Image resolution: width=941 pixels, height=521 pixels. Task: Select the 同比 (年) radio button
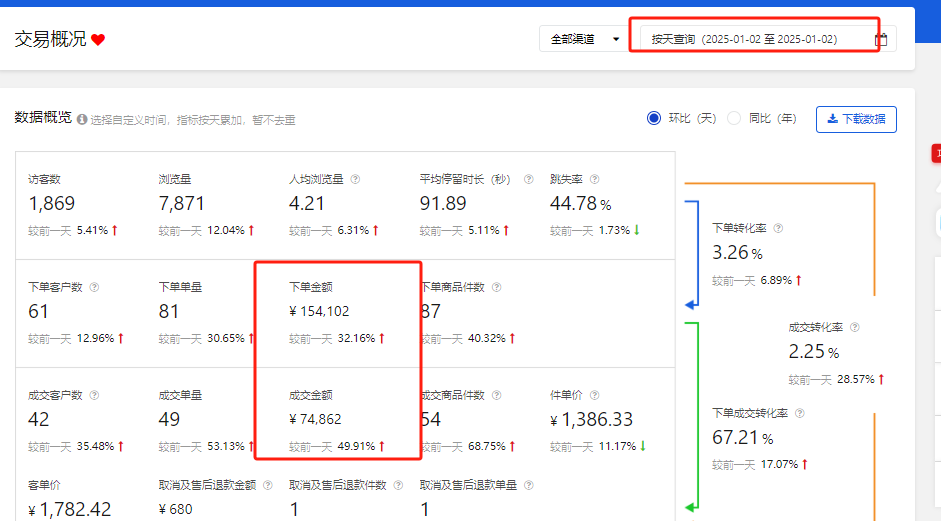[x=734, y=118]
